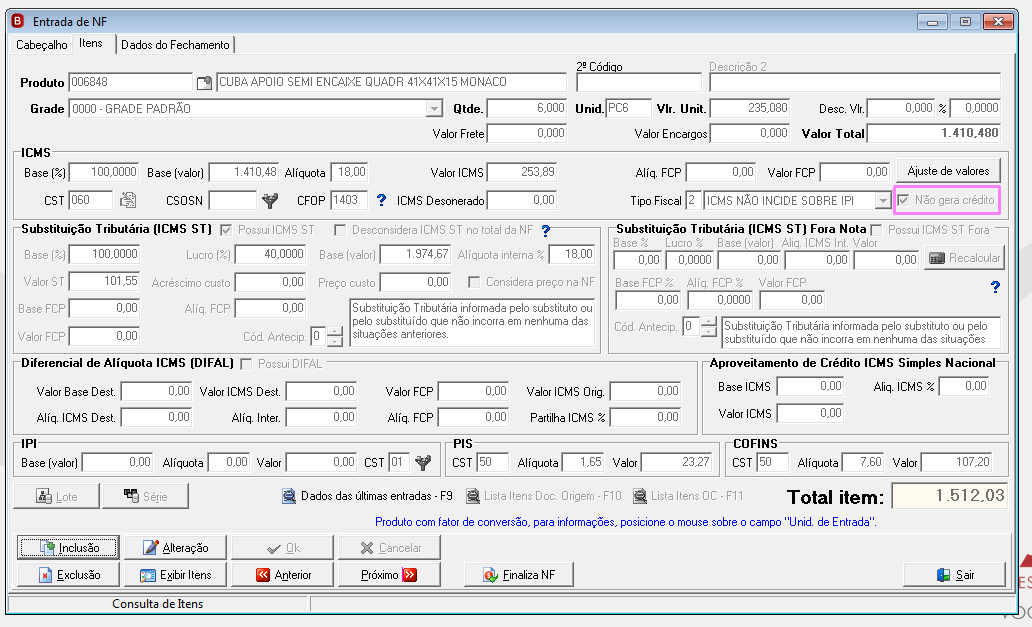Open product lookup icon beside Produto field

205,83
